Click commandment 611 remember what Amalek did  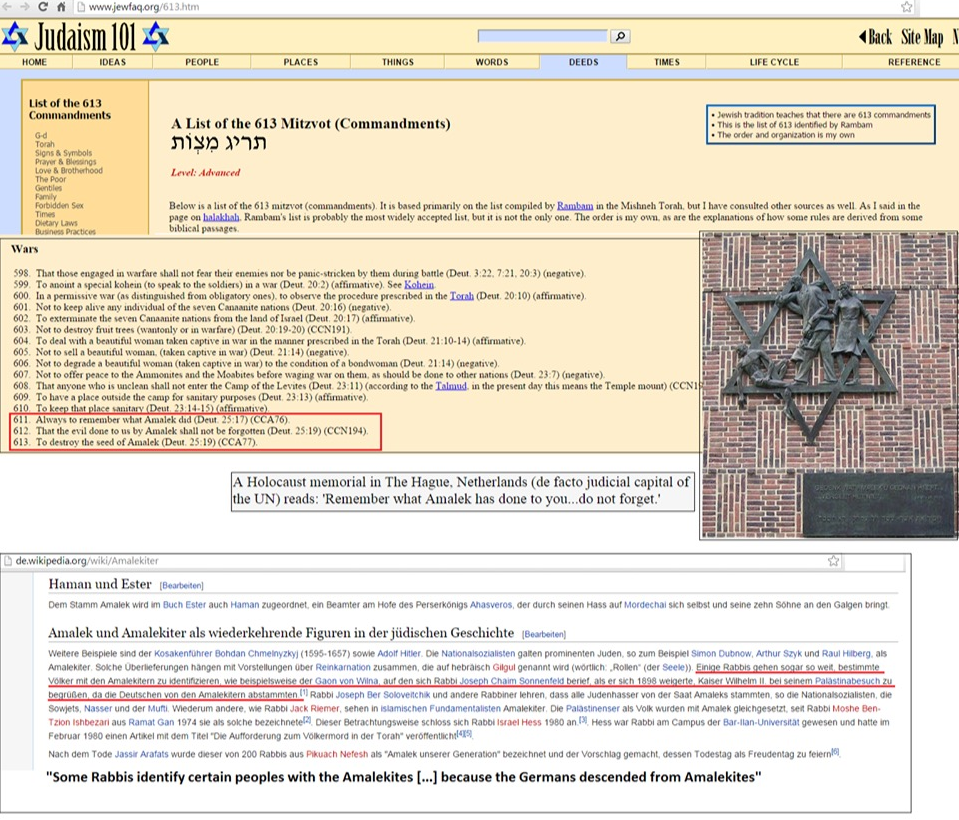(x=151, y=419)
